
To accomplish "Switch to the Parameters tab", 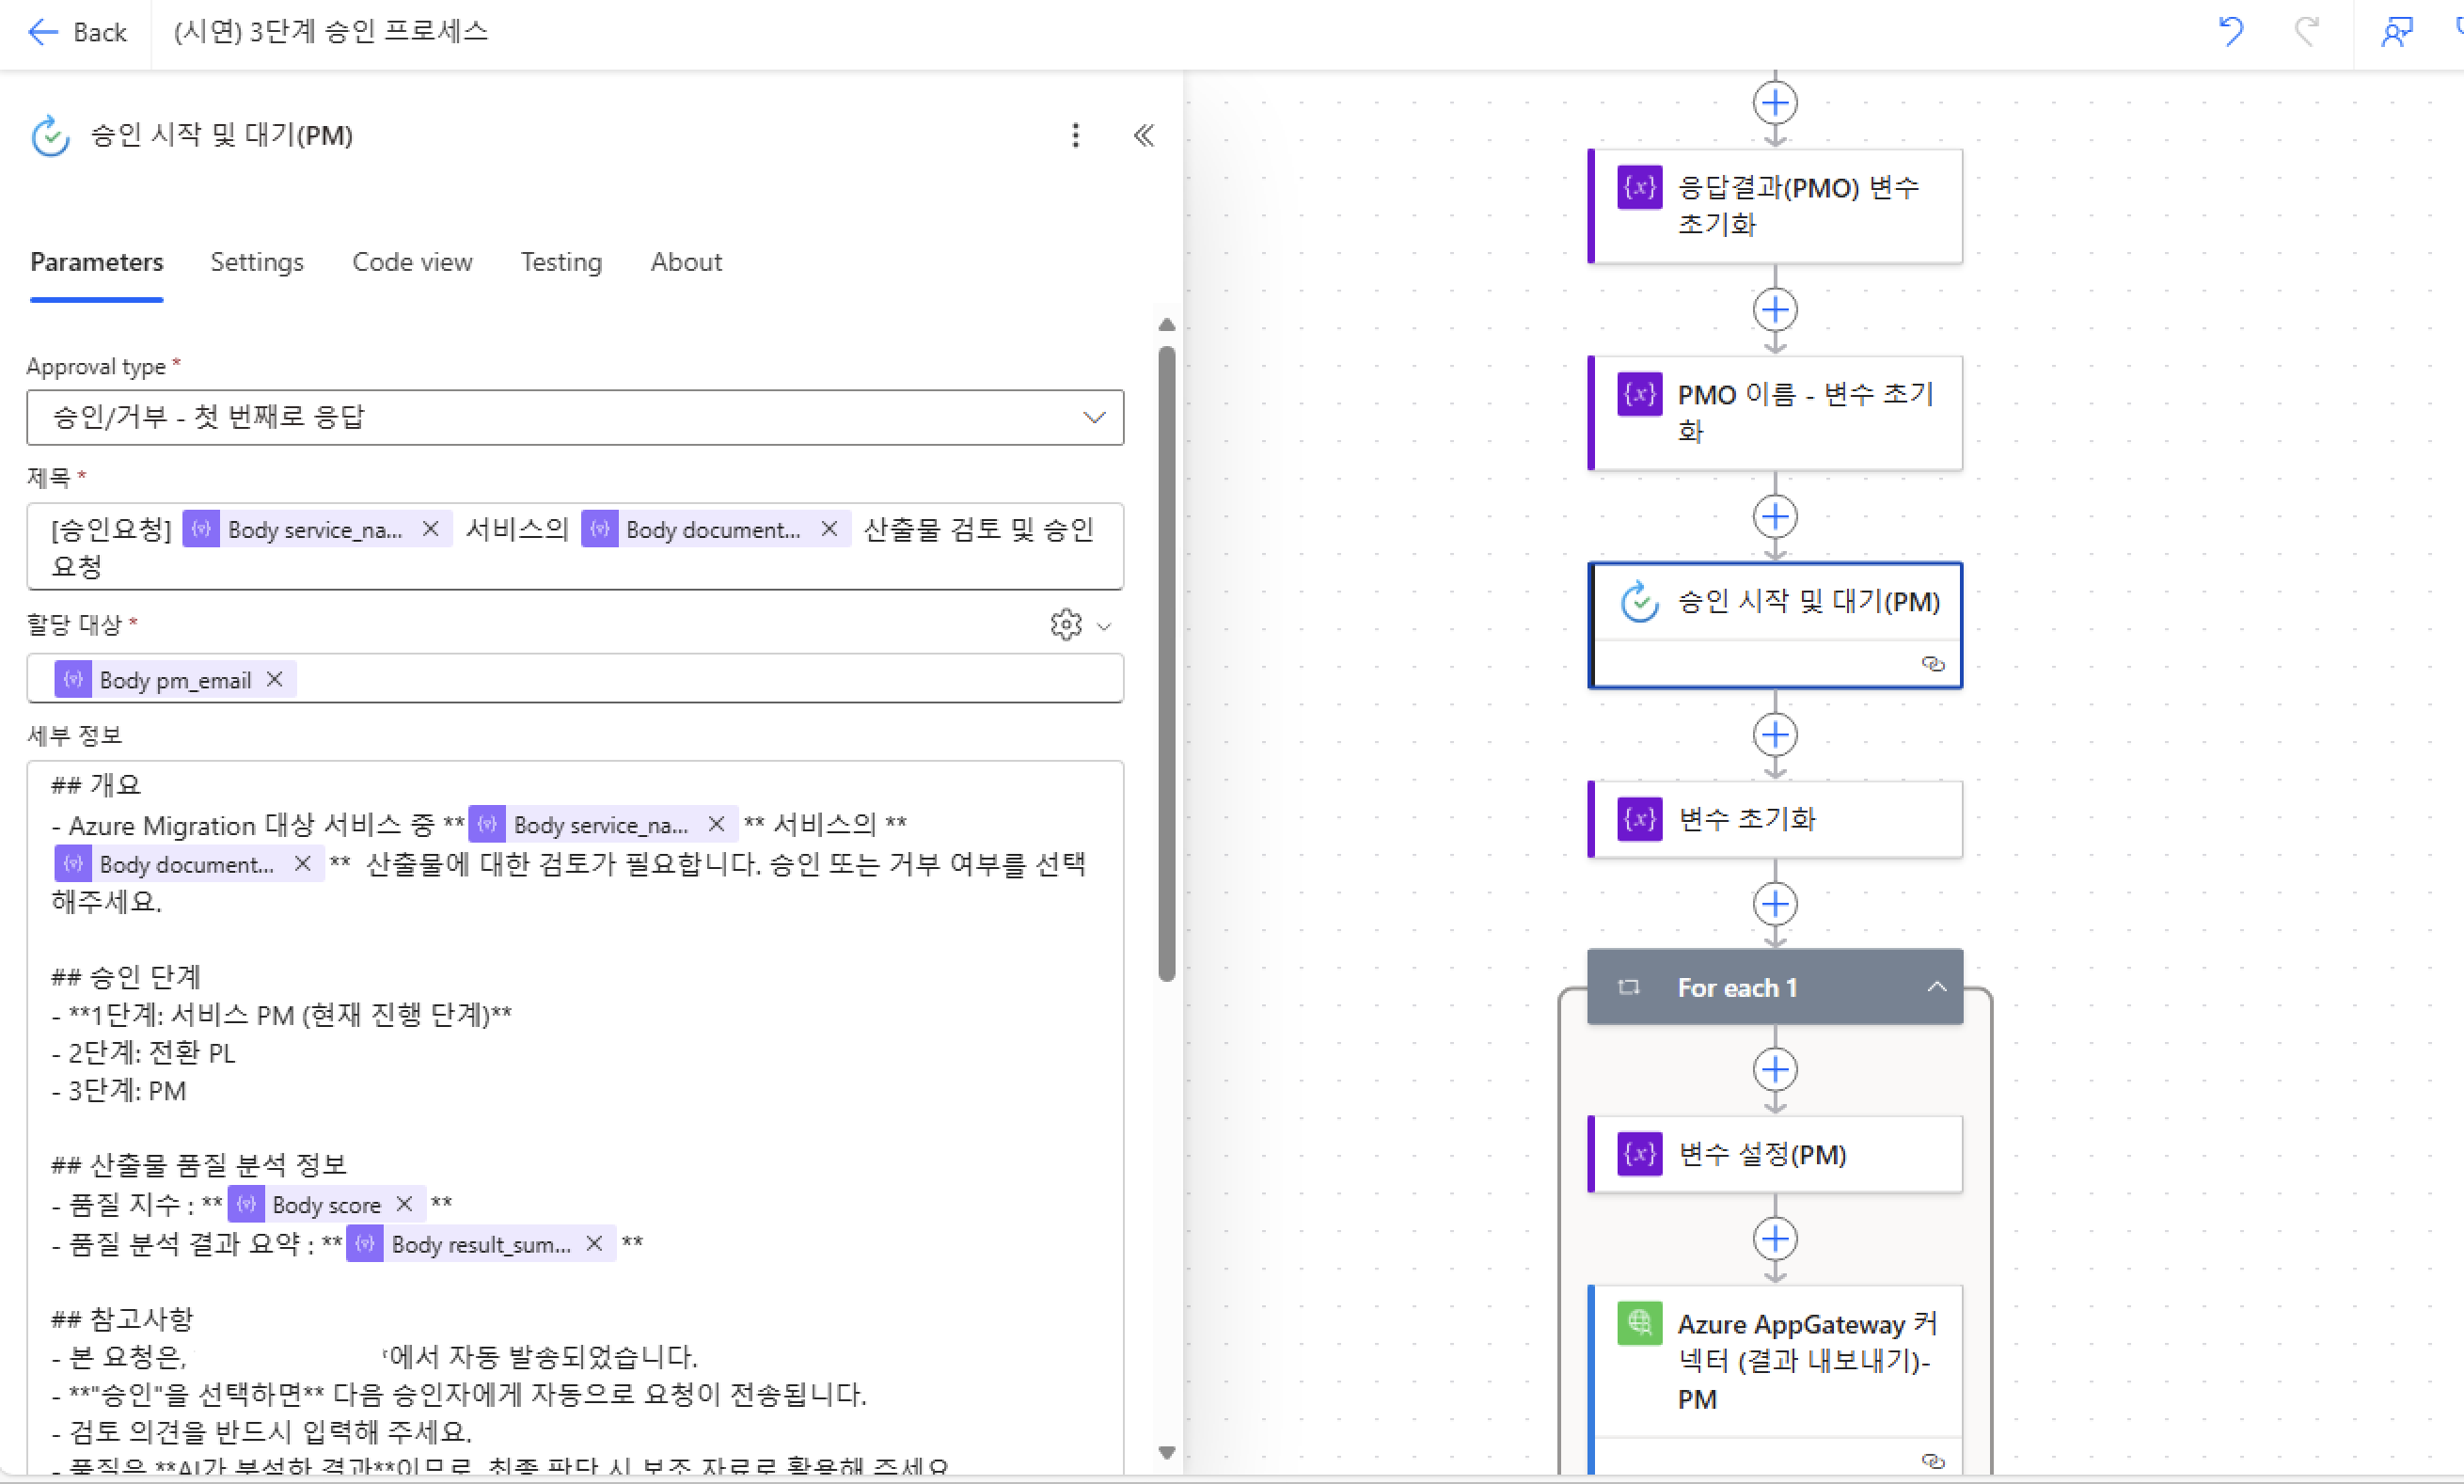I will pos(97,262).
